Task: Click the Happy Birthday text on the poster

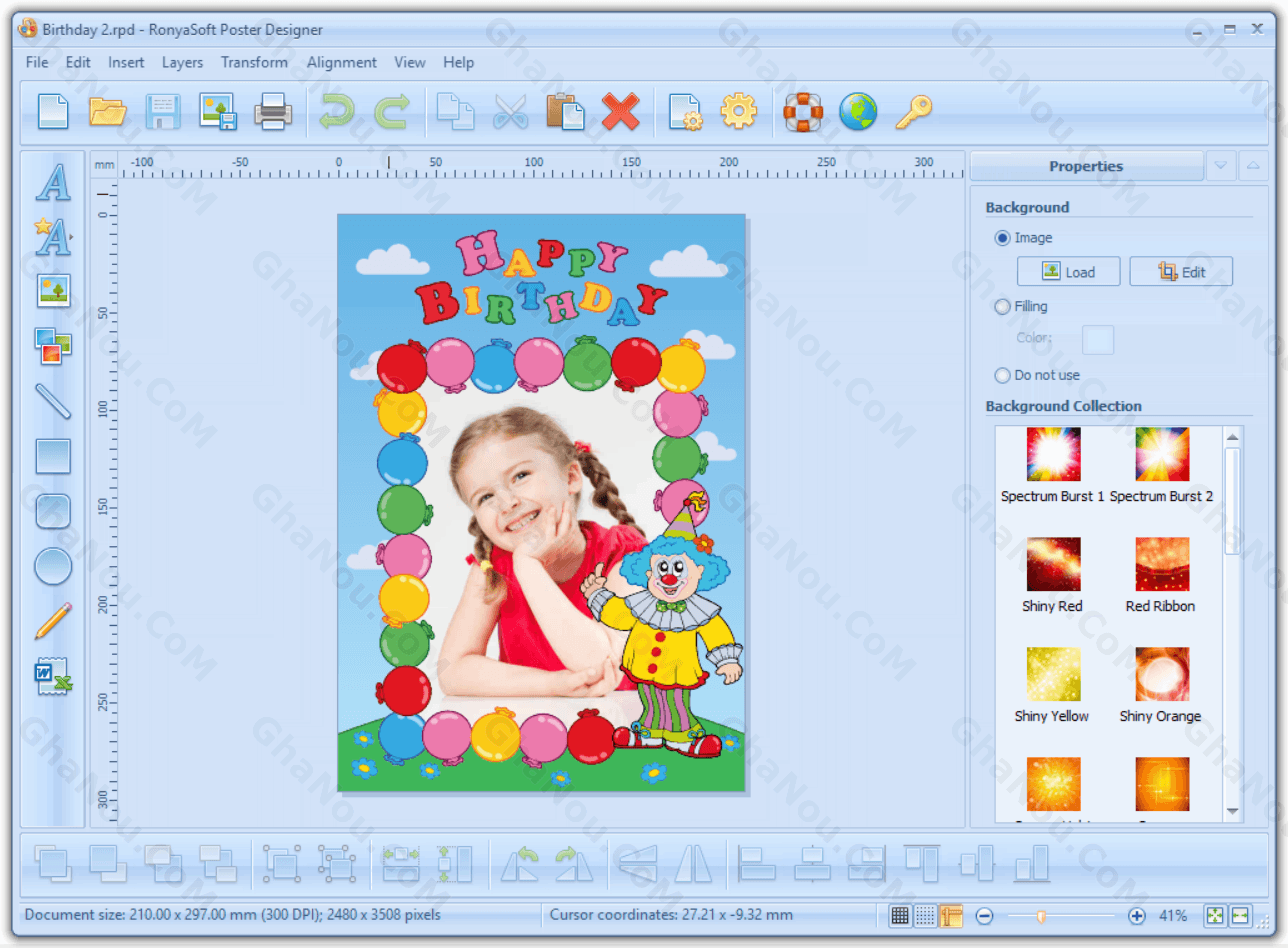Action: point(540,278)
